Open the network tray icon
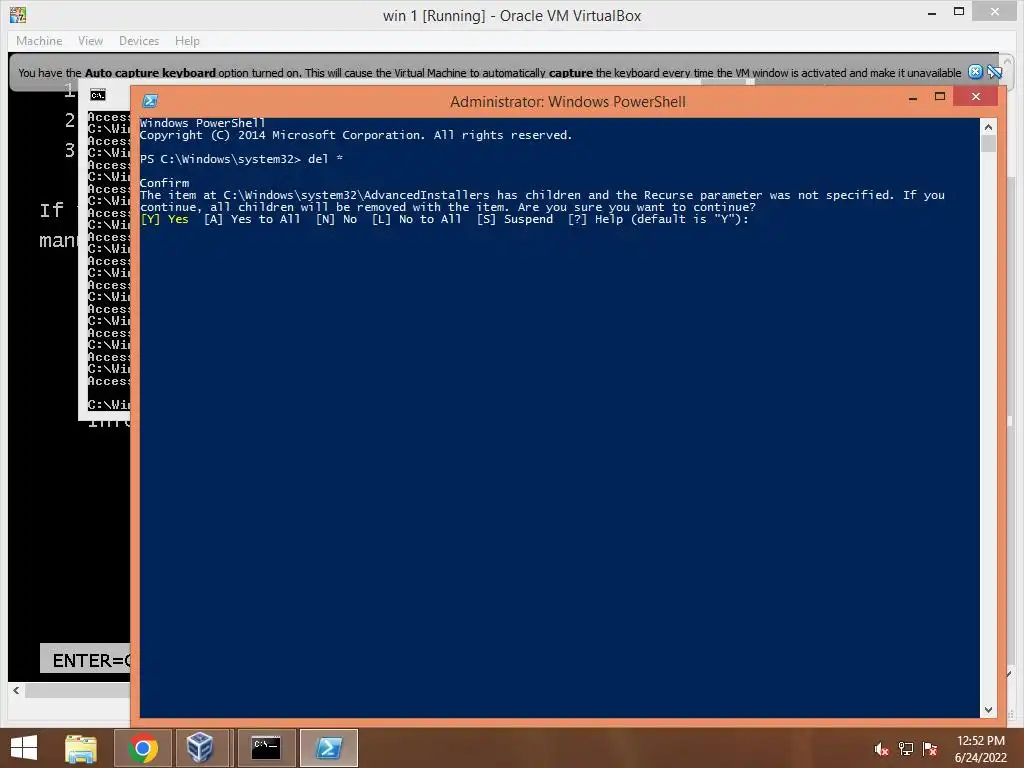This screenshot has height=768, width=1024. [x=906, y=749]
